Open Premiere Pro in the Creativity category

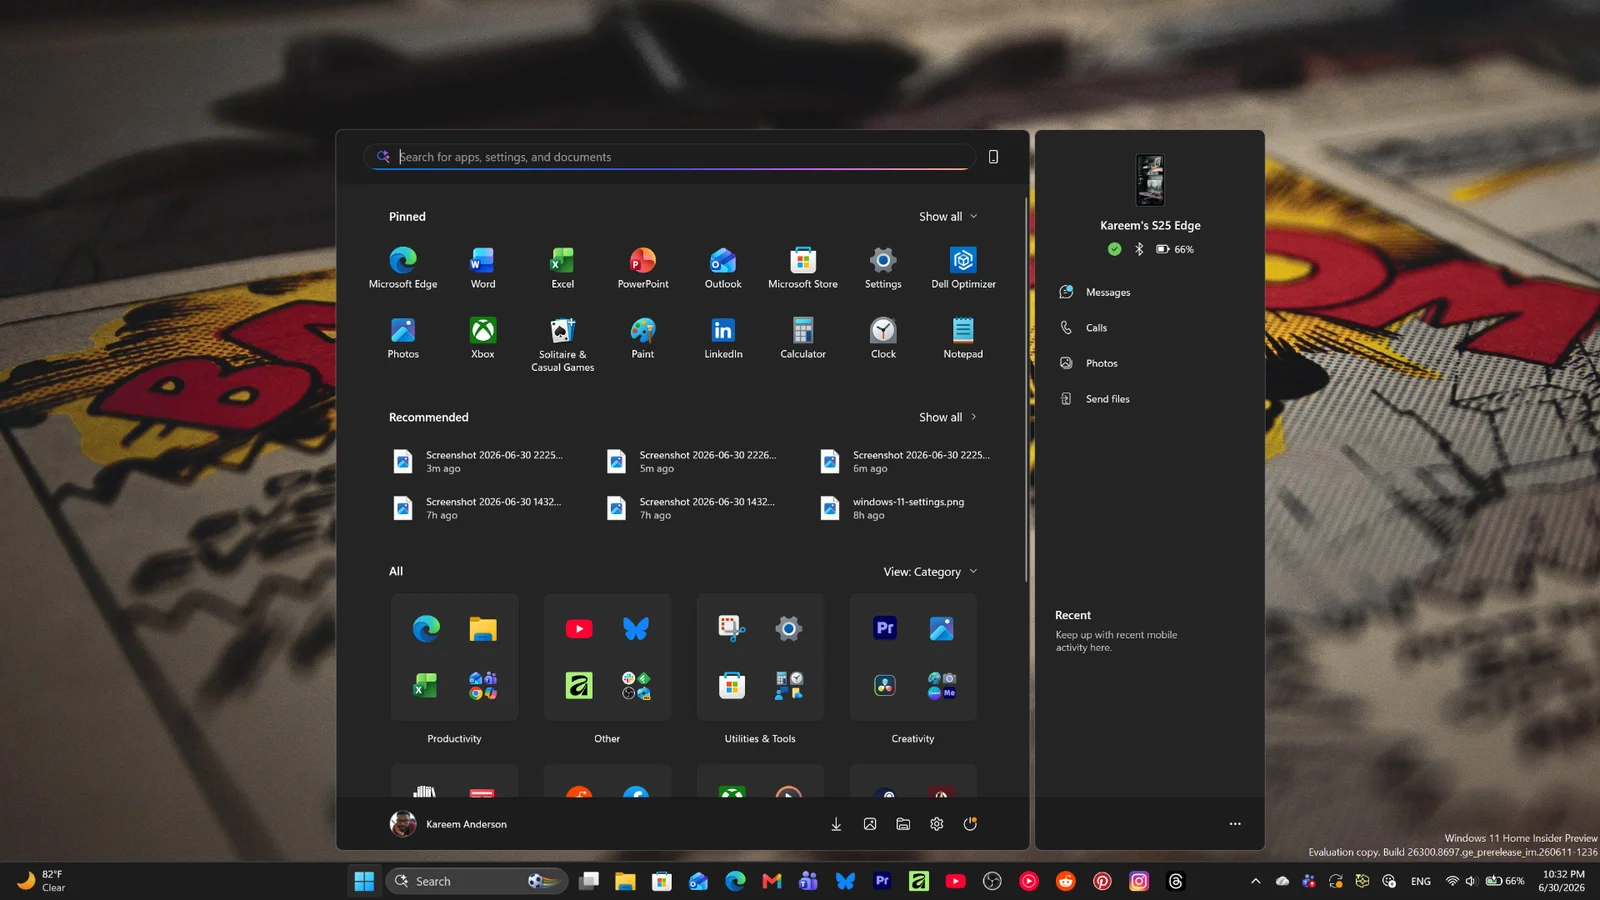(885, 628)
